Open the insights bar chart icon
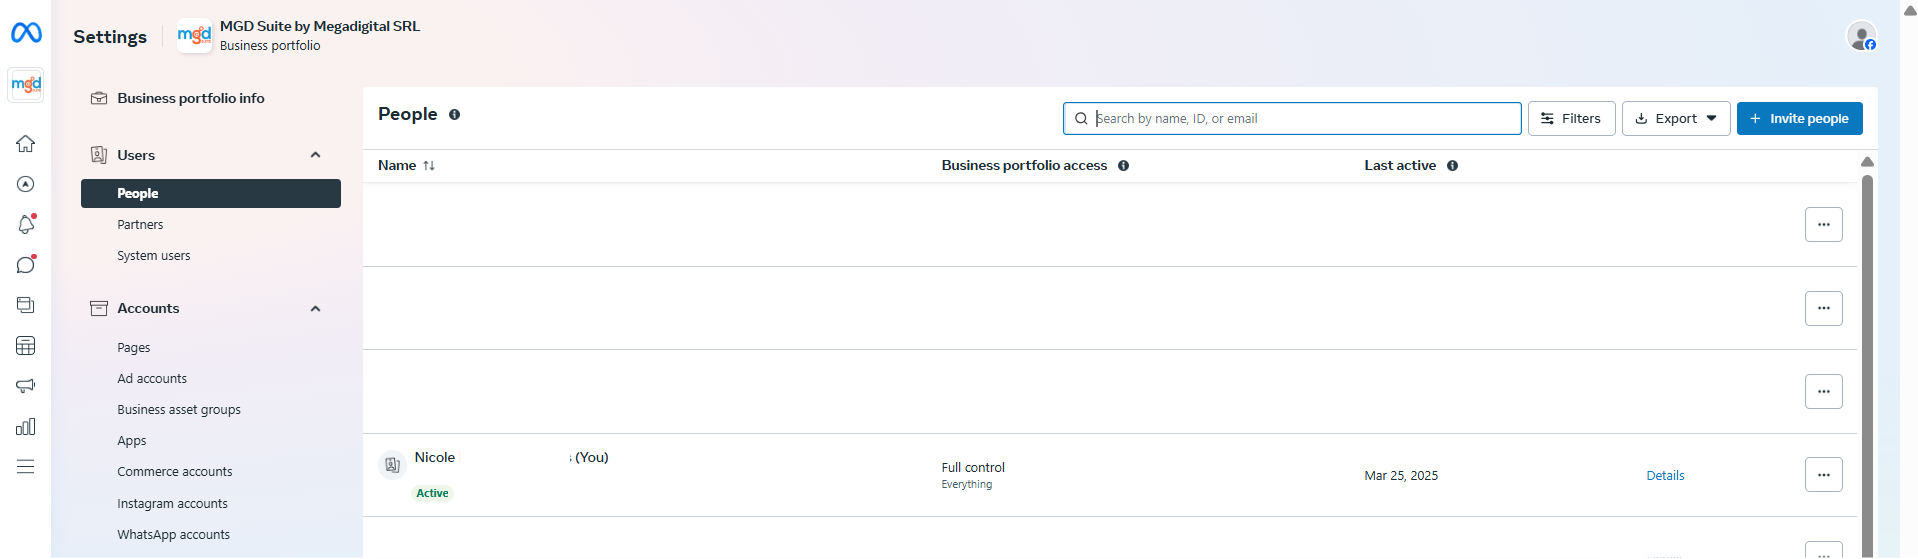This screenshot has width=1918, height=559. click(26, 427)
